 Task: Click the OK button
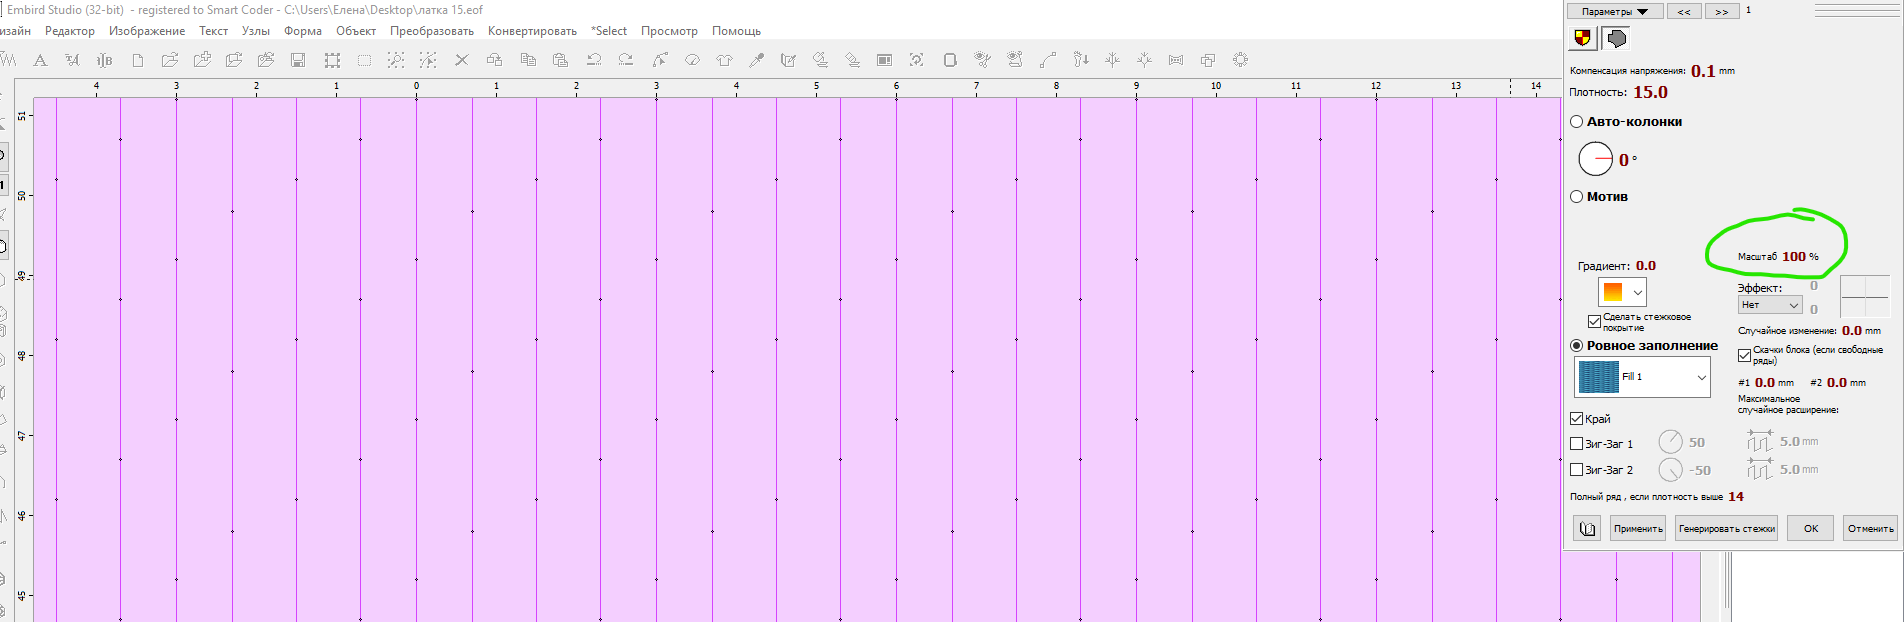(1811, 528)
